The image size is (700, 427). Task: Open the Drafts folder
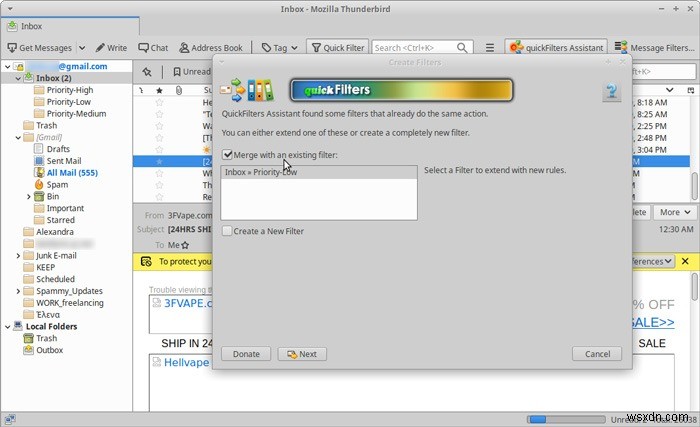(58, 149)
